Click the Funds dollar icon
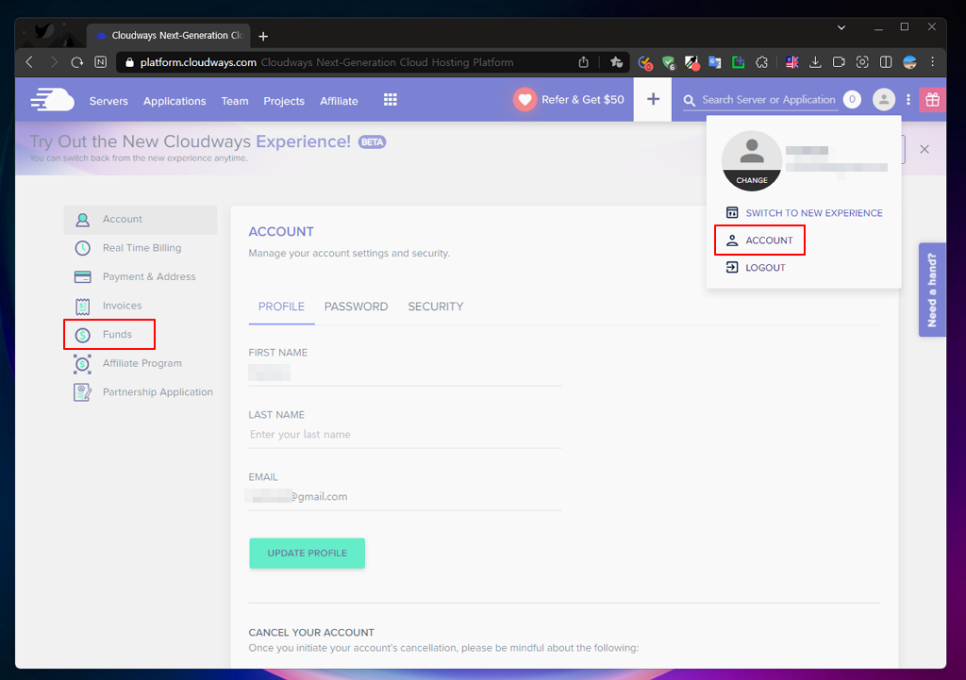Image resolution: width=966 pixels, height=680 pixels. coord(83,335)
